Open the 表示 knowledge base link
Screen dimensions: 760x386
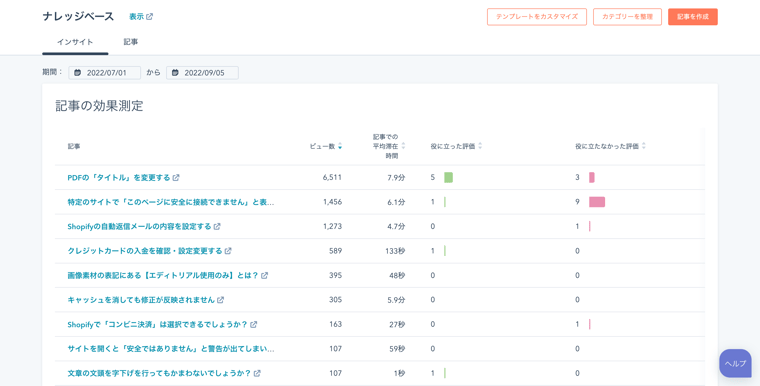(x=136, y=16)
